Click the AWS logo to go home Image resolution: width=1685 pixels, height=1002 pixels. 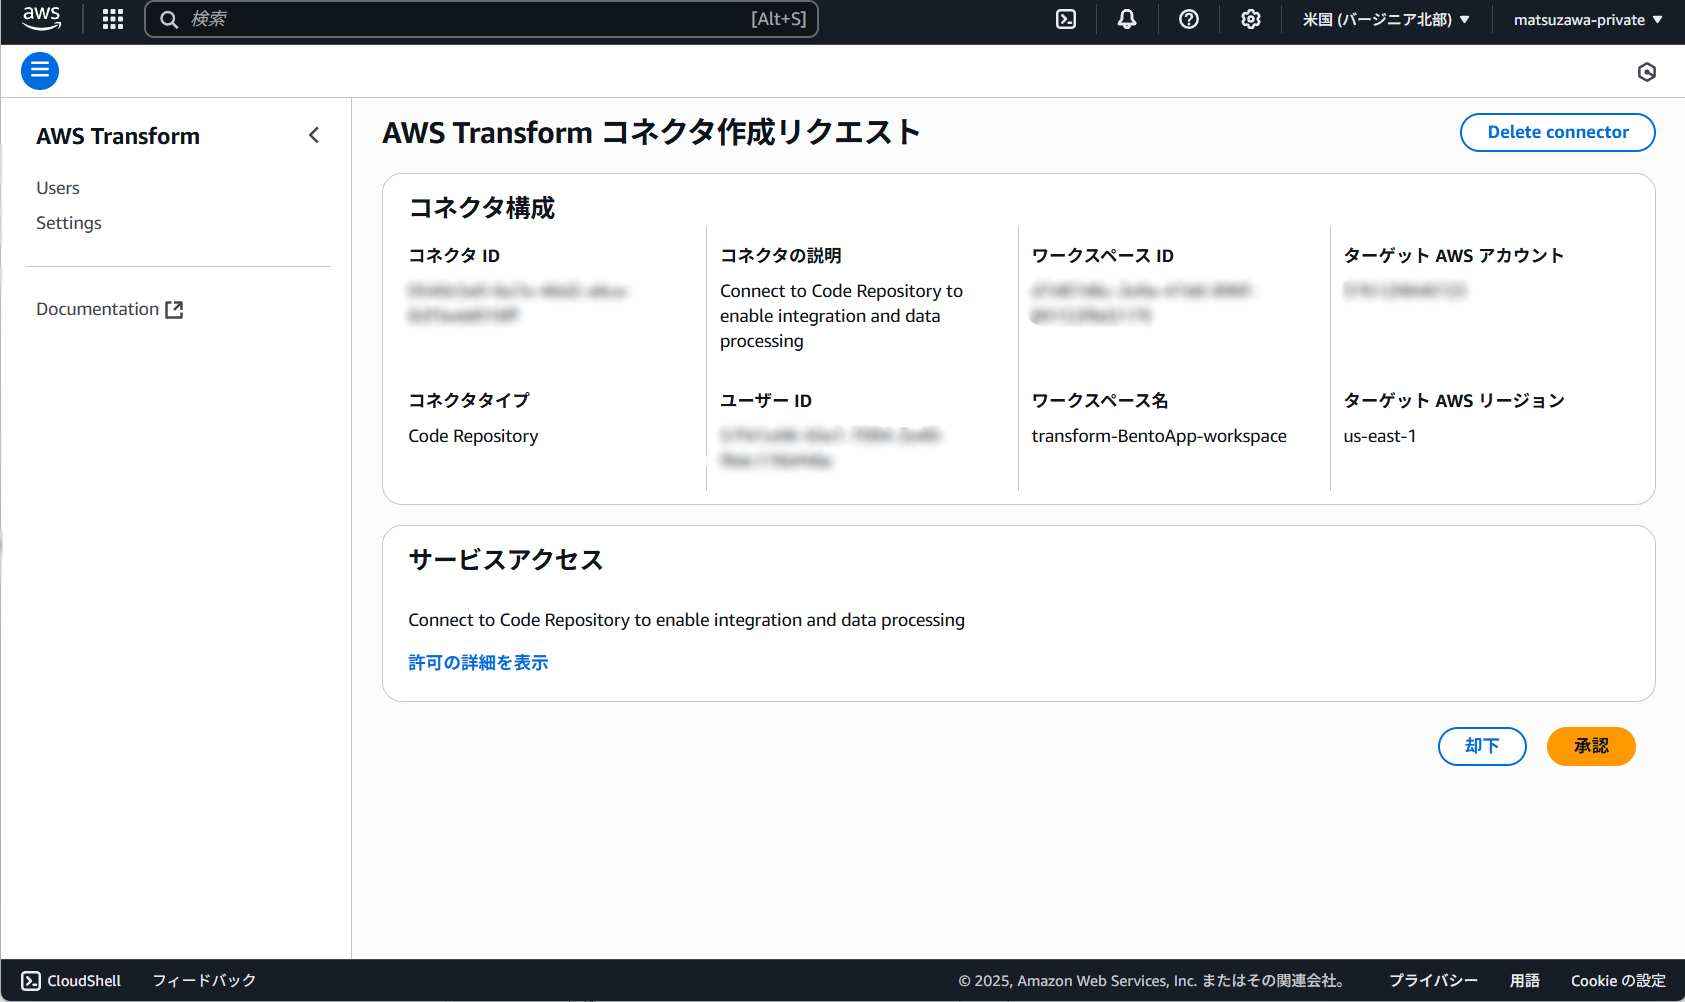[41, 19]
